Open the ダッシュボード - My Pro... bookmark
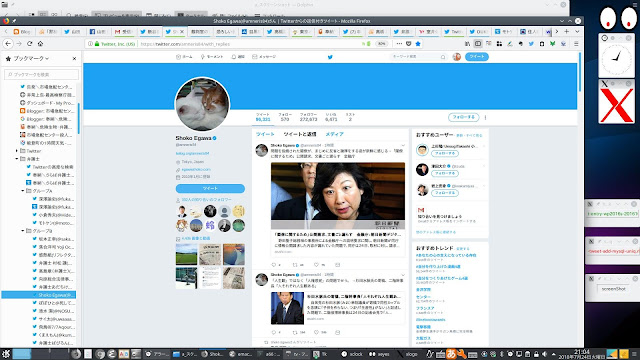 click(47, 103)
